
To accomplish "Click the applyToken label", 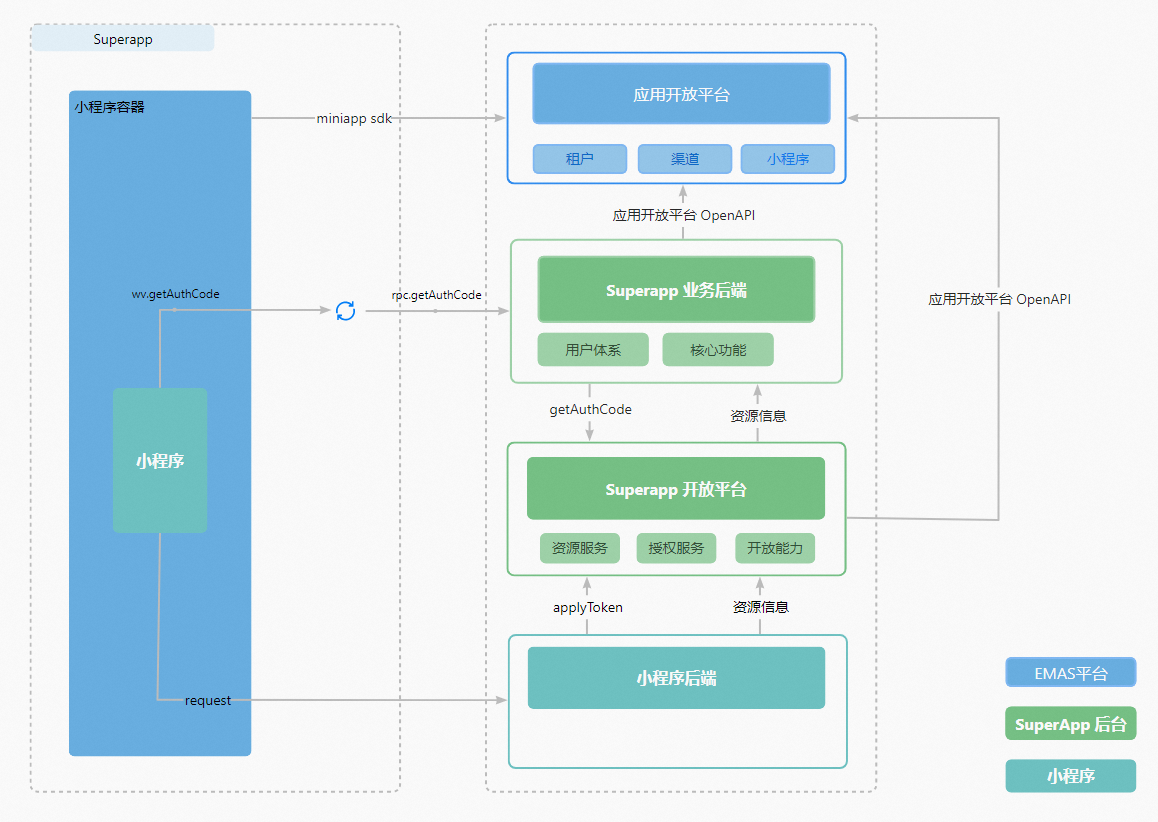I will tap(588, 607).
